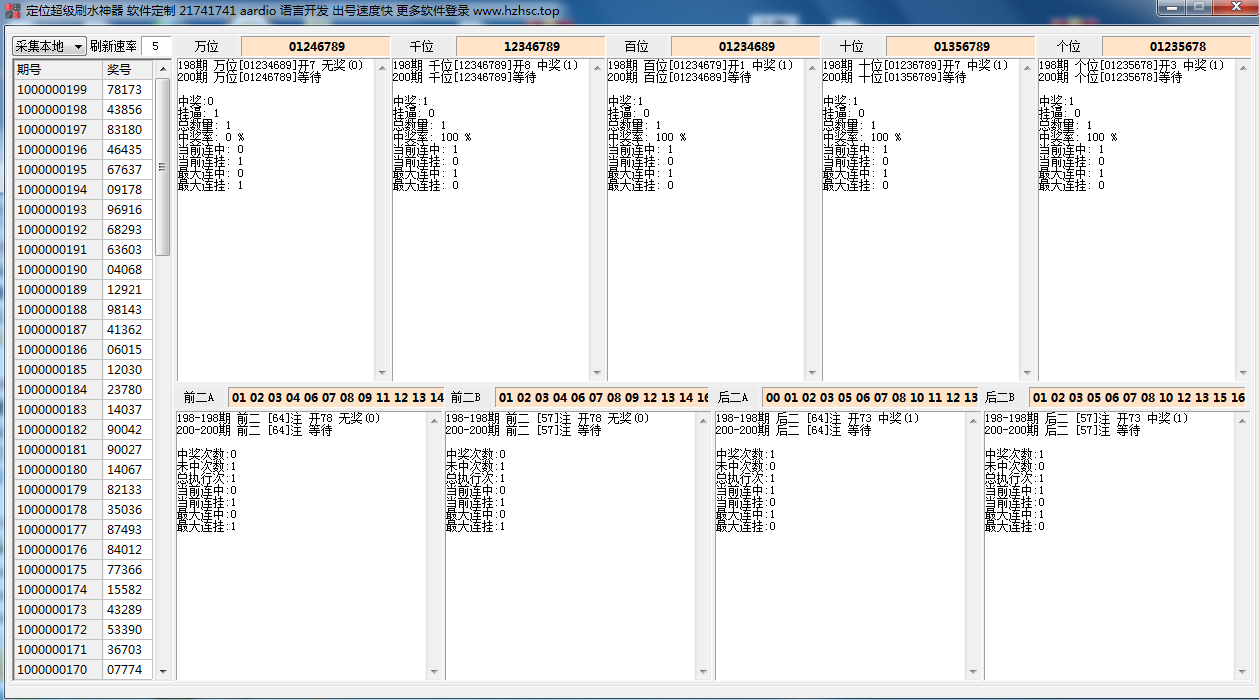Click the 前二A number combinations field
The image size is (1259, 700).
pyautogui.click(x=336, y=398)
